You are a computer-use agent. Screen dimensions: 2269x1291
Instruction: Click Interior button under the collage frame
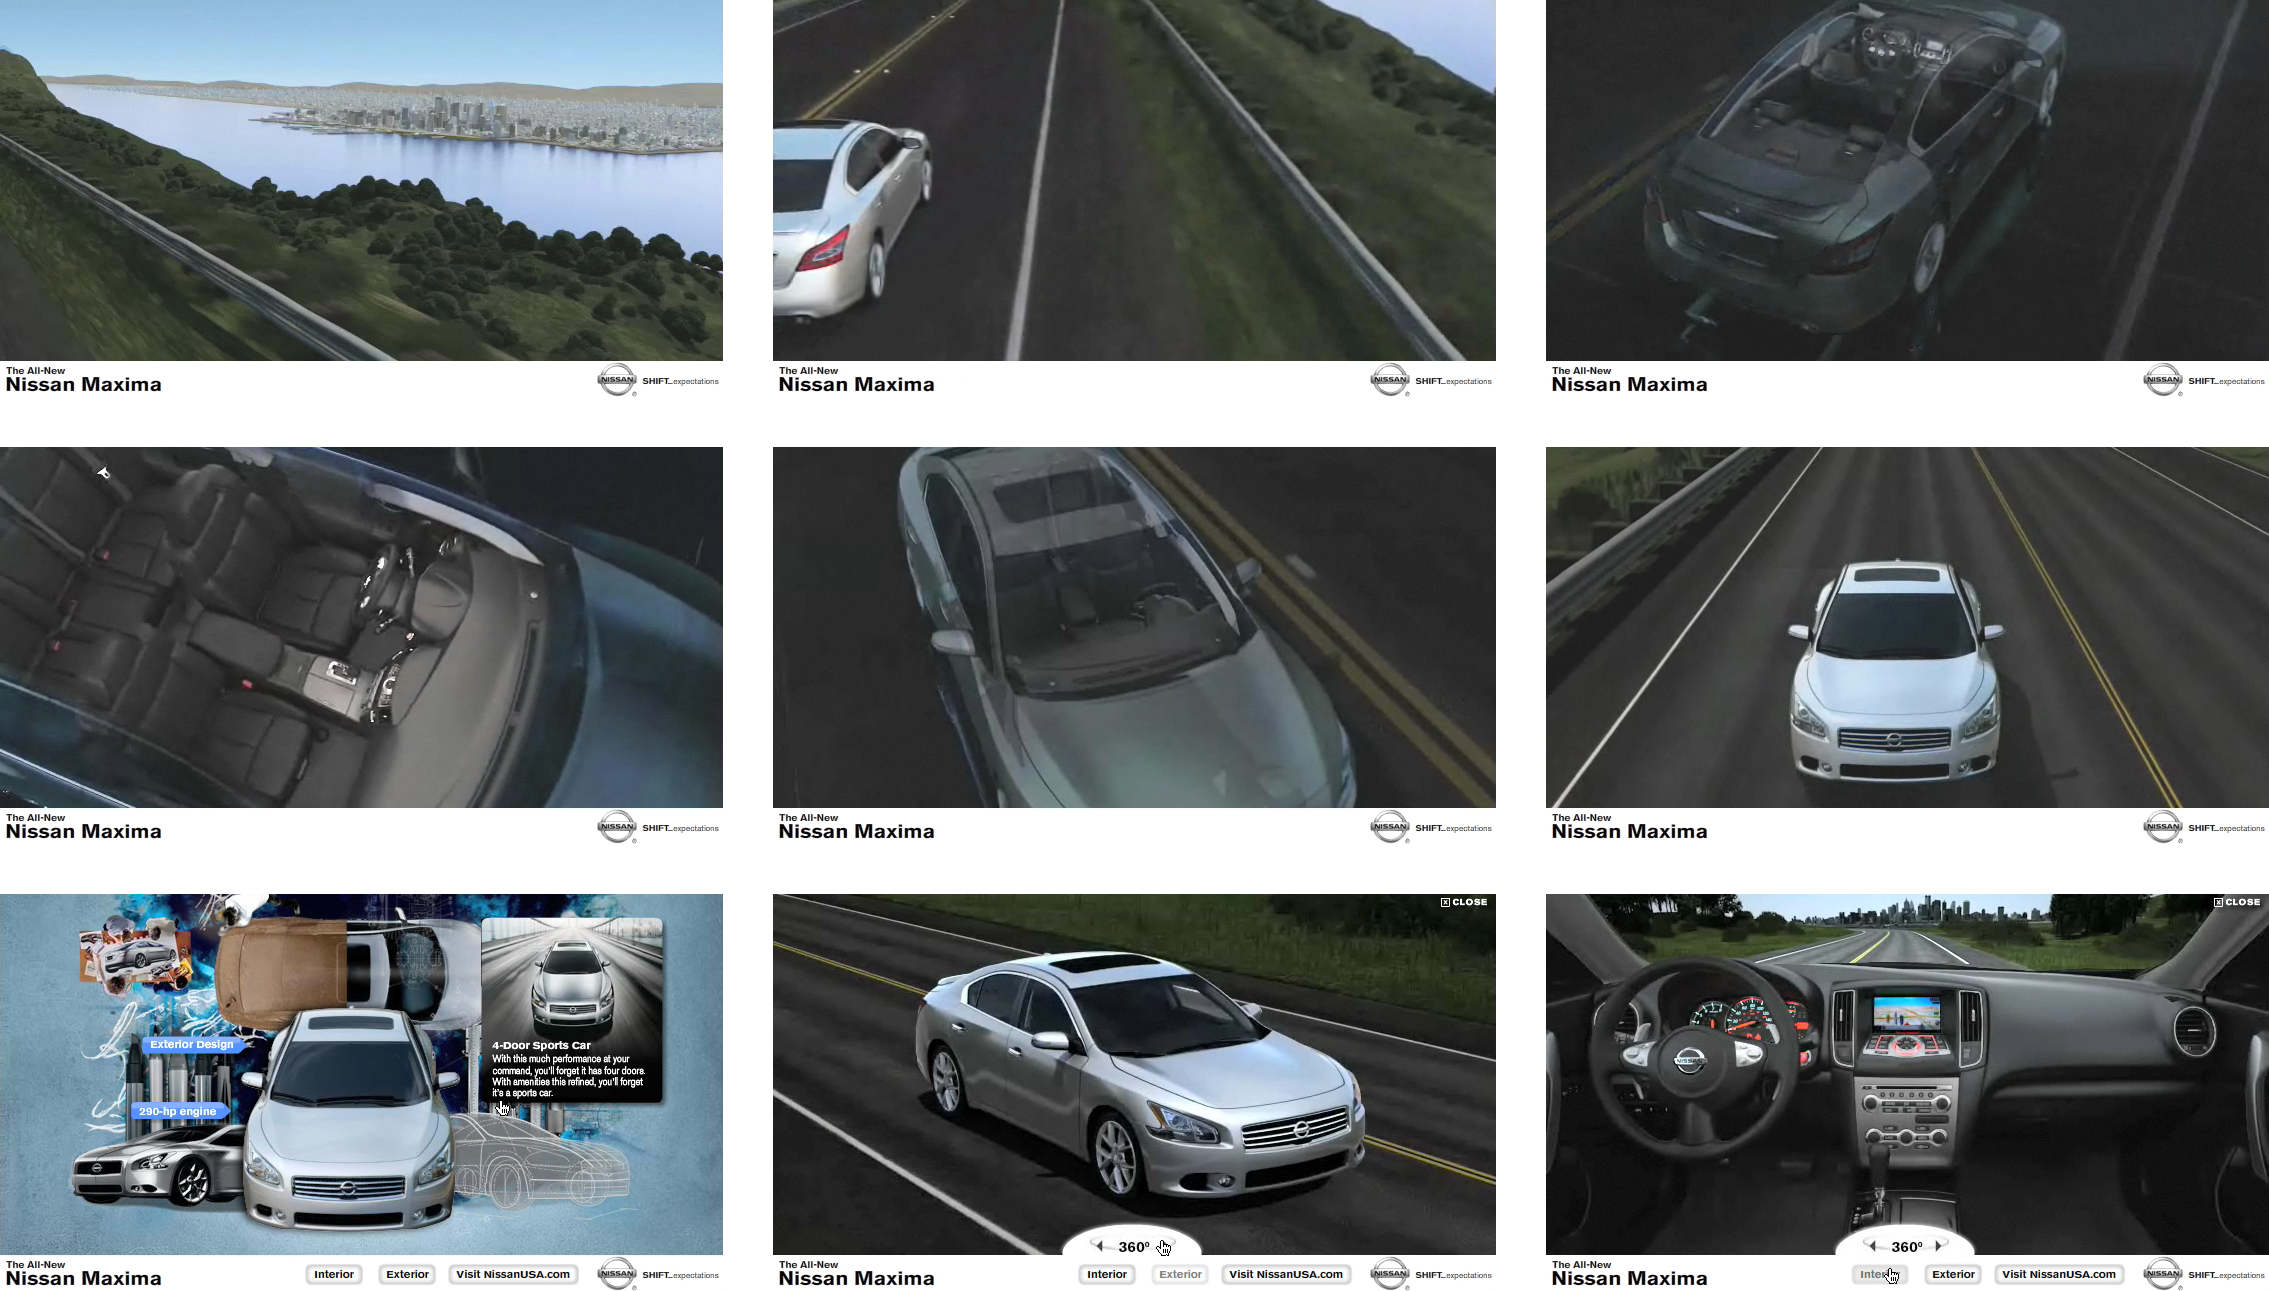point(334,1274)
